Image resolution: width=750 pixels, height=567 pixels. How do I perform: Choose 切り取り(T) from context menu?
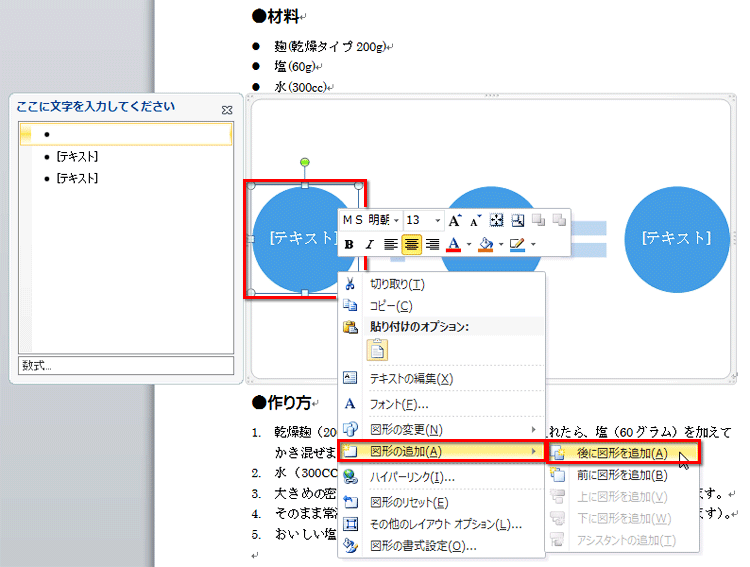[x=441, y=284]
